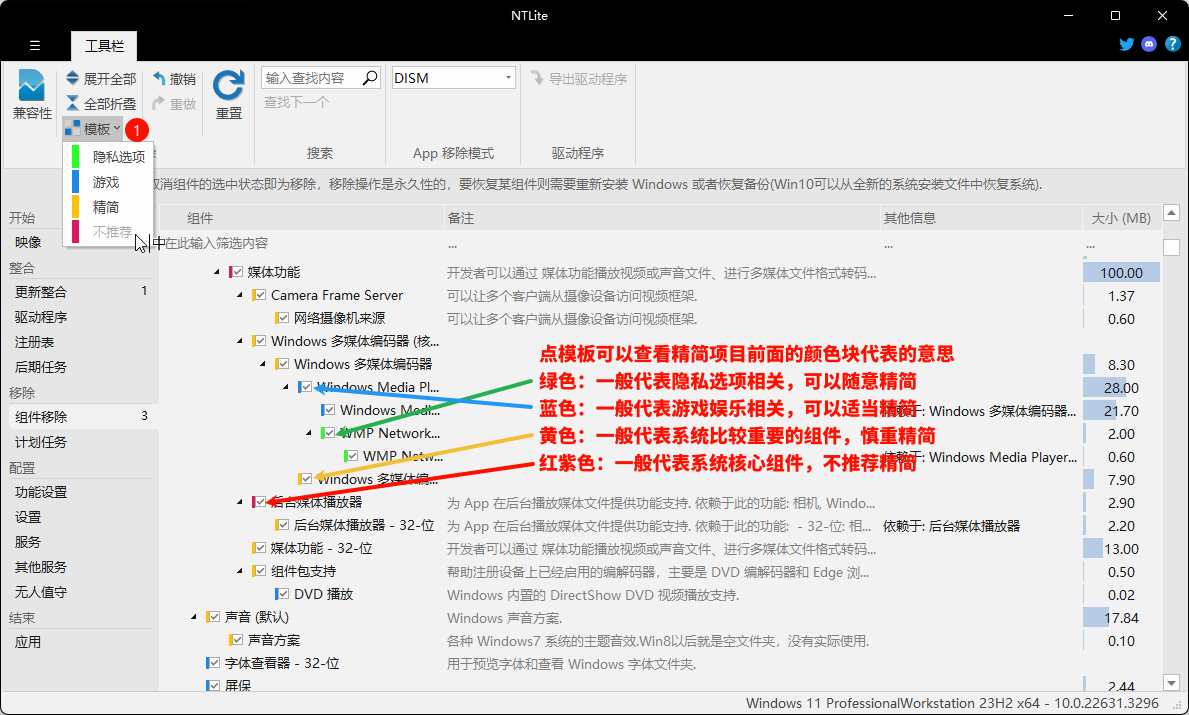Select the 不推荐 template menu item
The width and height of the screenshot is (1189, 715).
click(108, 232)
